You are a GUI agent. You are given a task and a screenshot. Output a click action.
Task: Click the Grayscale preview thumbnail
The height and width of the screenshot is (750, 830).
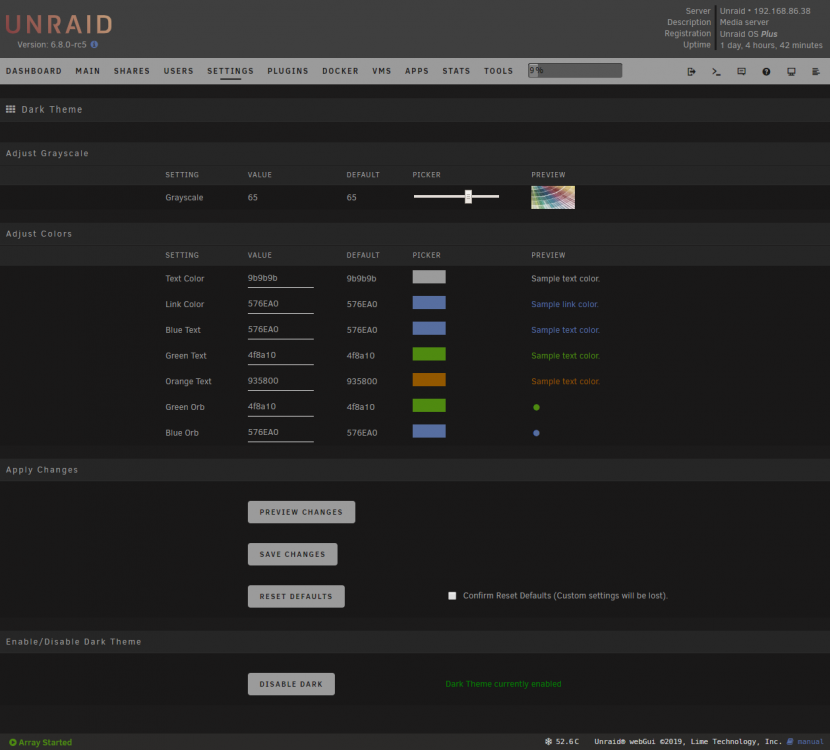point(553,197)
